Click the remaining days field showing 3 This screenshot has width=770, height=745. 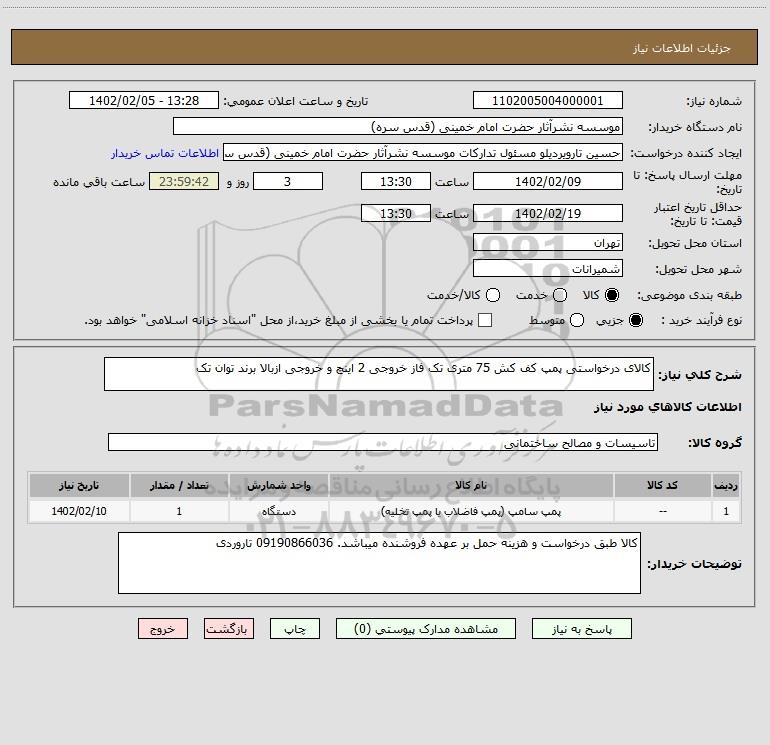click(x=288, y=181)
